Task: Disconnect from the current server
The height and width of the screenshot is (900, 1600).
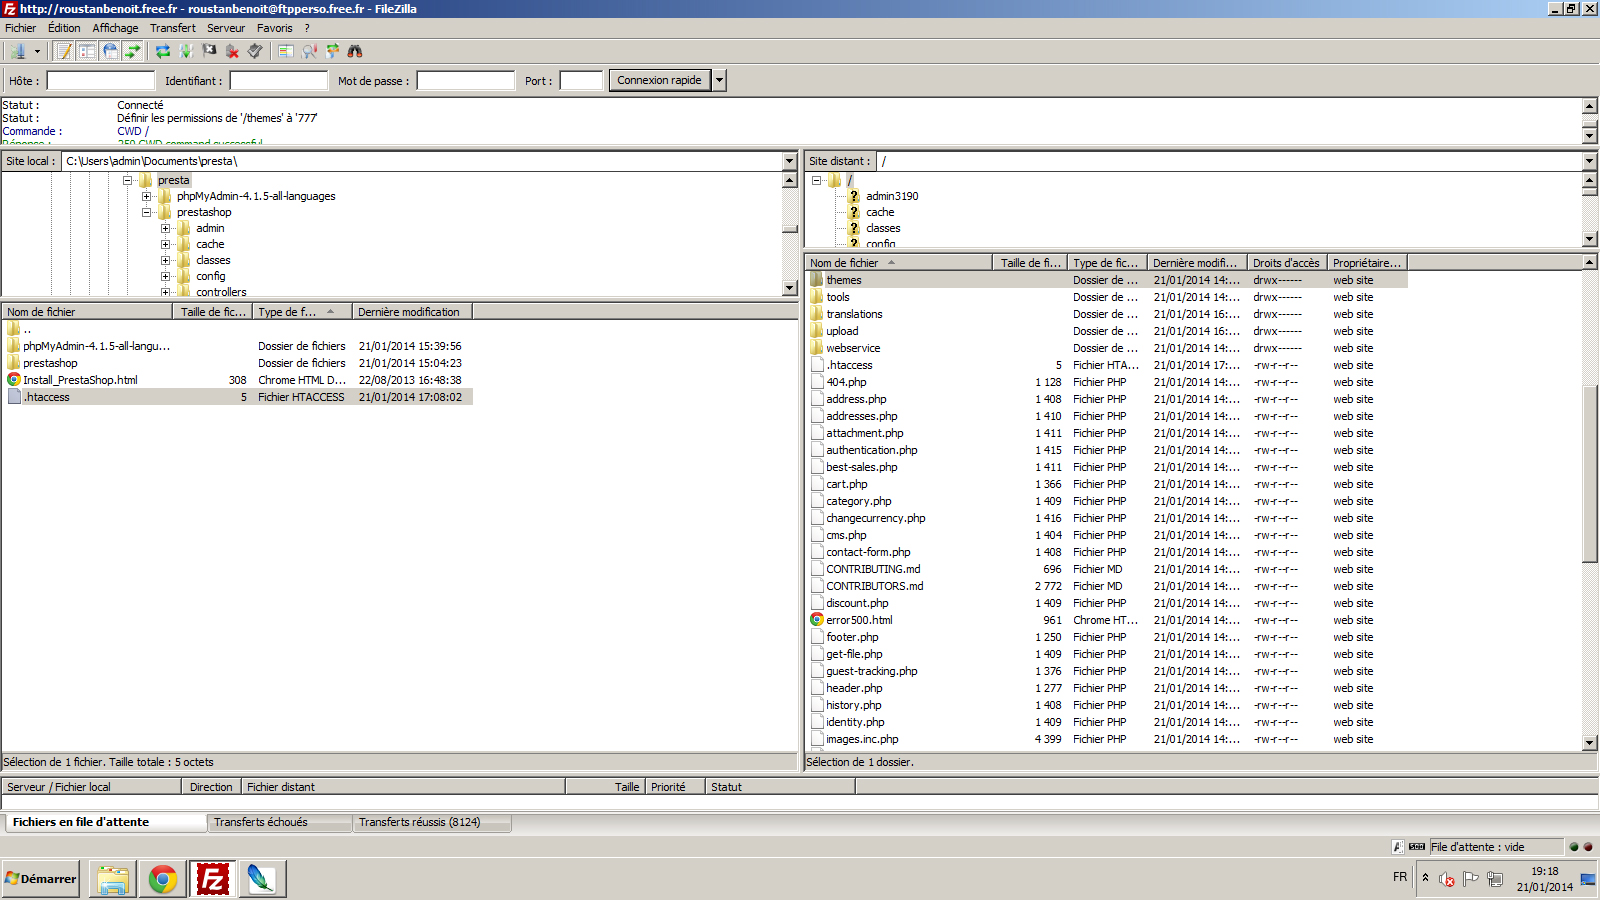Action: [x=232, y=51]
